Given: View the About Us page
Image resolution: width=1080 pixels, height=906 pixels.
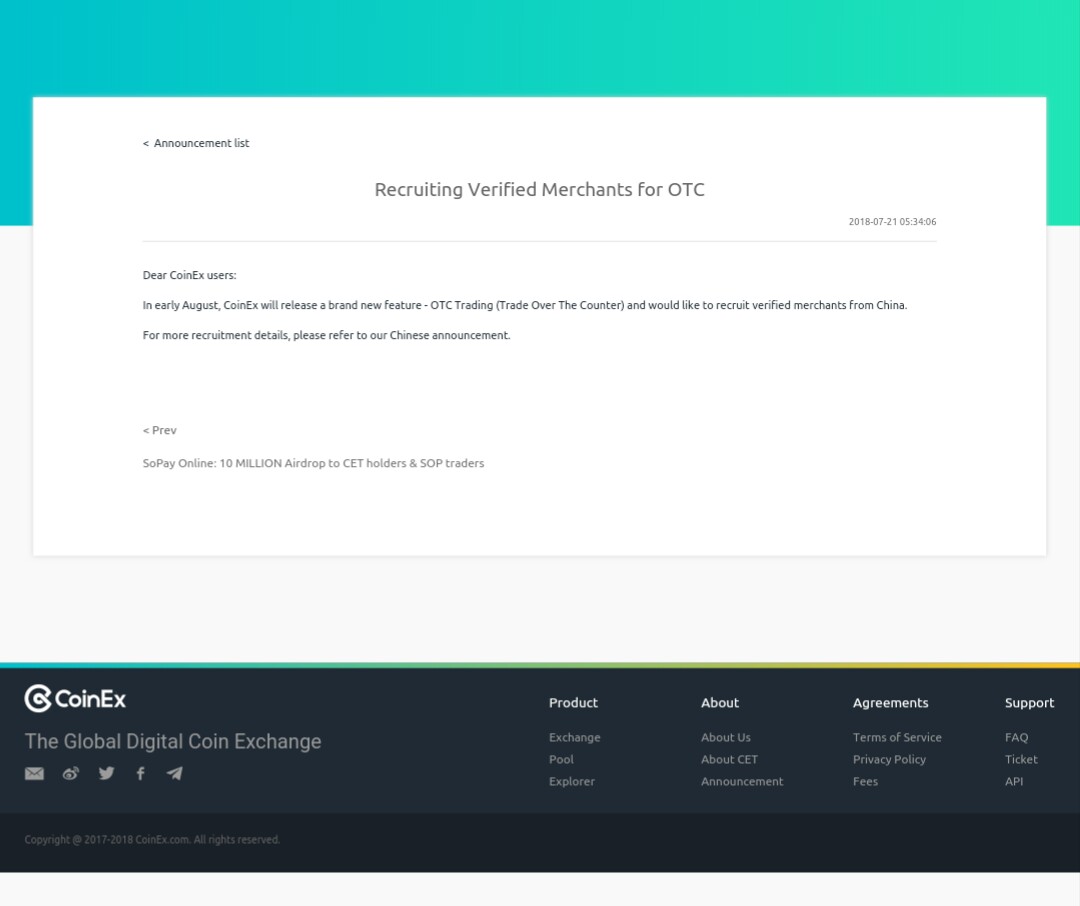Looking at the screenshot, I should click(x=725, y=737).
